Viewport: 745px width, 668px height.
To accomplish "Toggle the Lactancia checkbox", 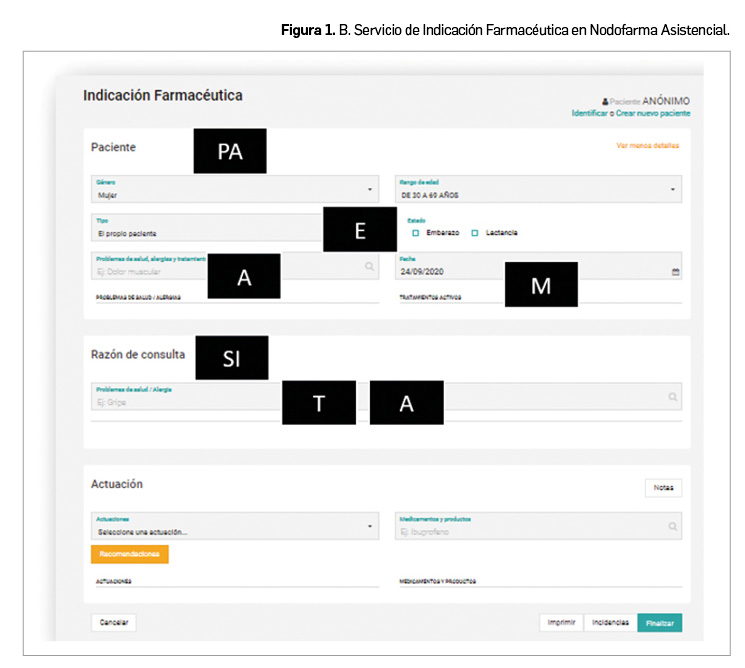I will click(x=475, y=233).
